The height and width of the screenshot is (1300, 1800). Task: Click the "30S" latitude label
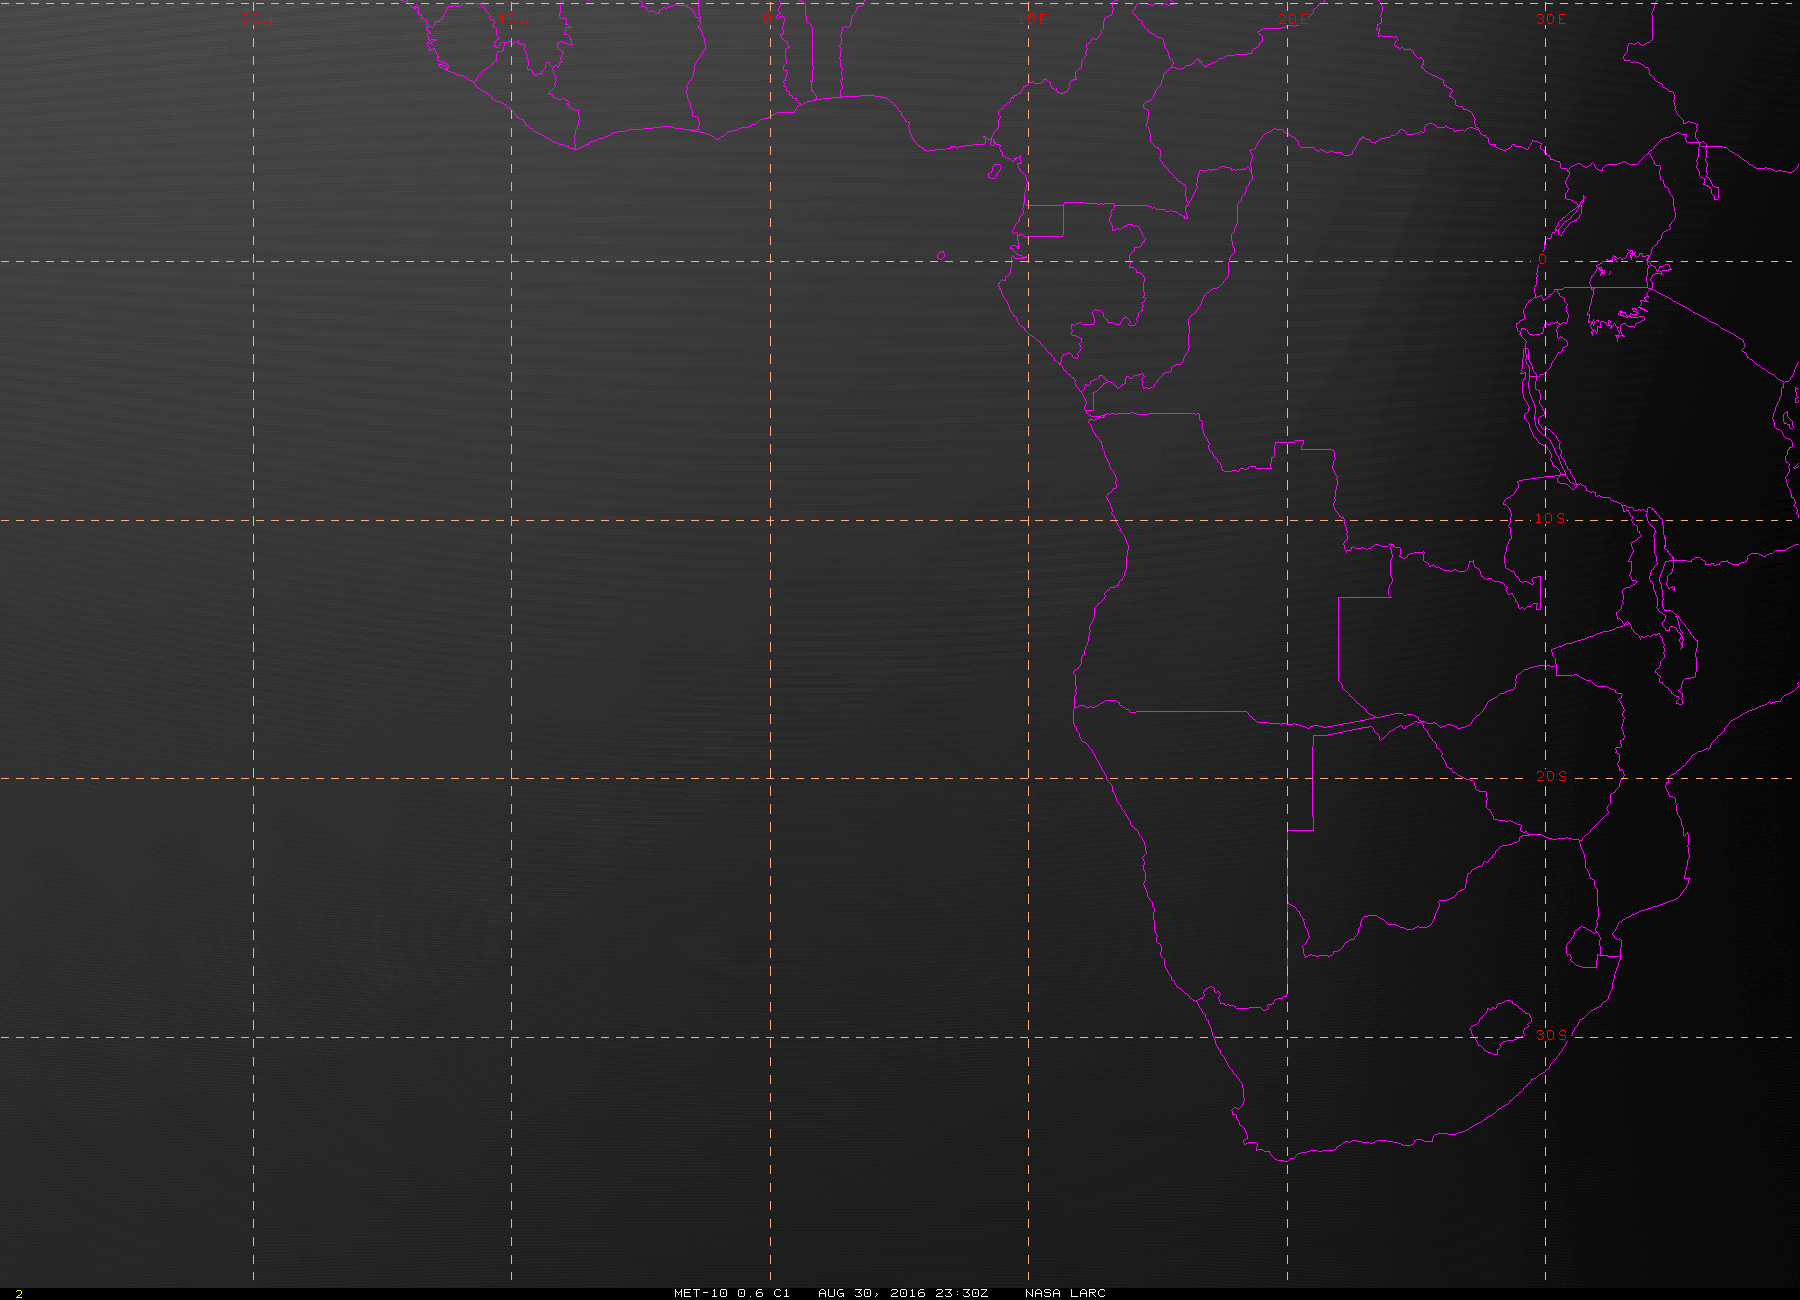(1551, 1034)
